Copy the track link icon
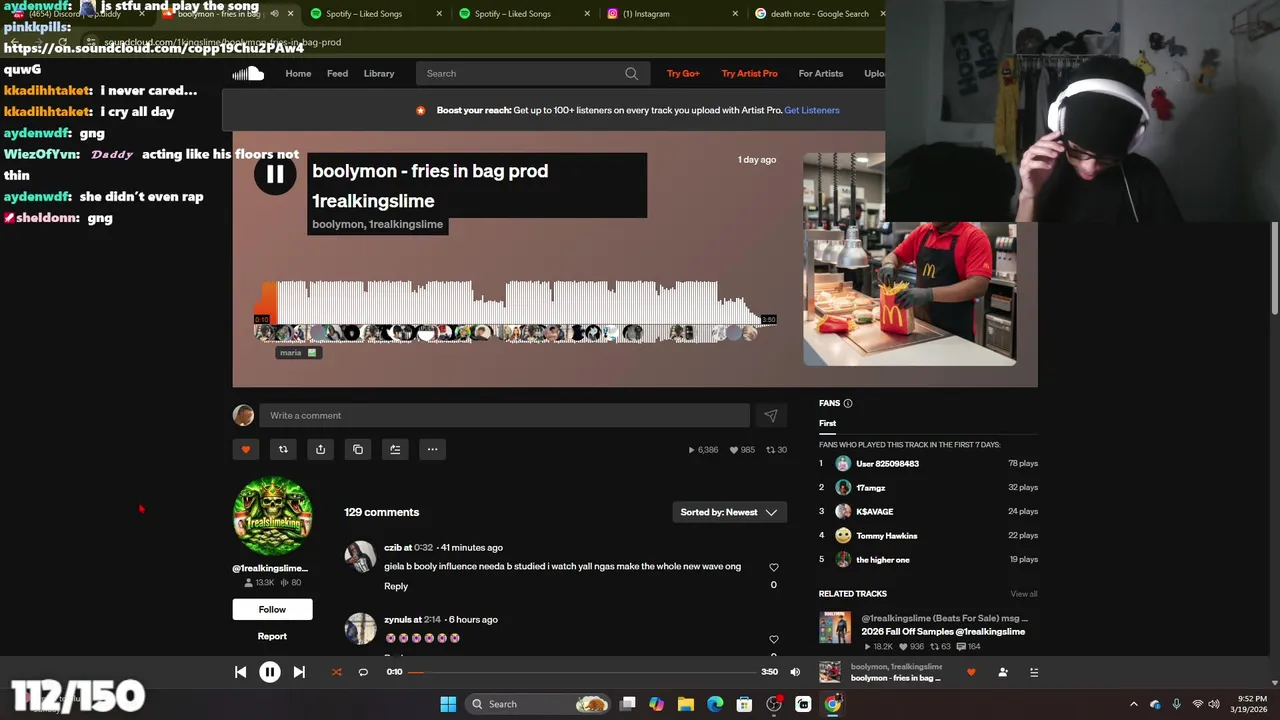Viewport: 1280px width, 720px height. [x=358, y=449]
